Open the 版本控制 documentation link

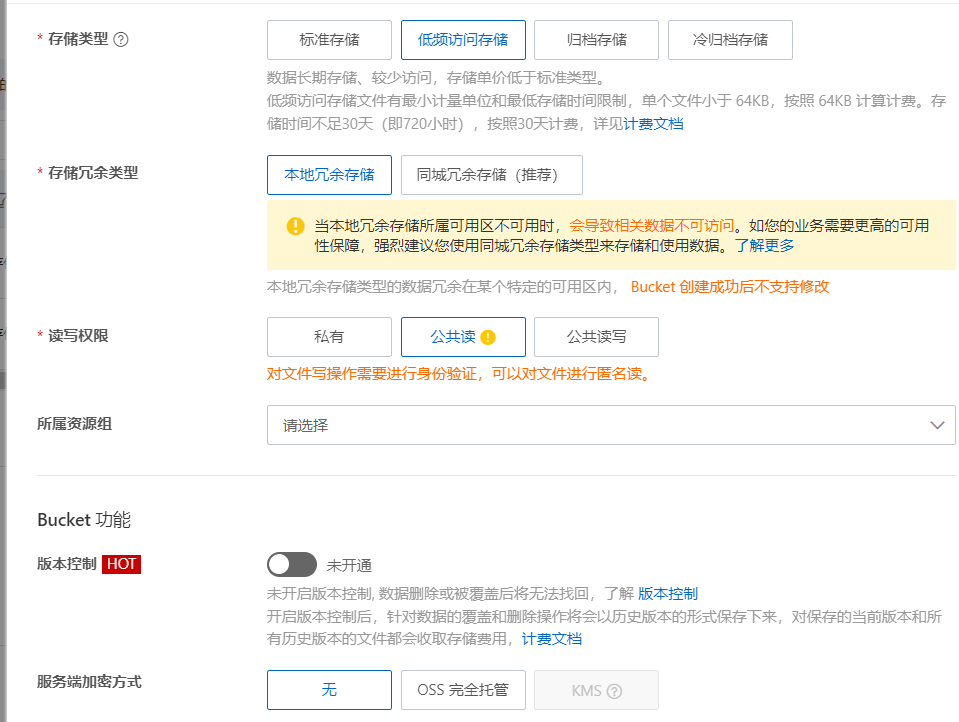[x=668, y=594]
